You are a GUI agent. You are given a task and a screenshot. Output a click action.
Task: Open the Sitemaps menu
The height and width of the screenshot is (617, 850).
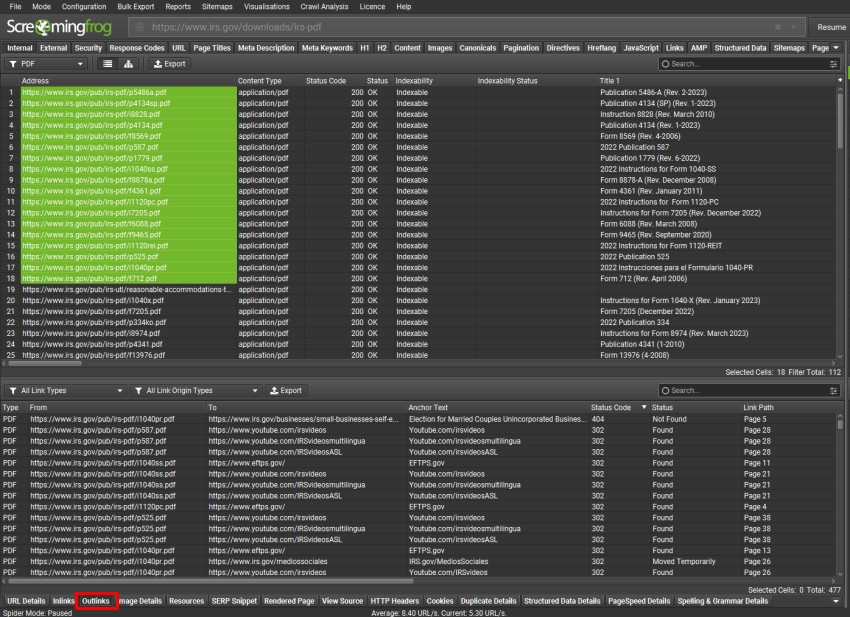217,7
